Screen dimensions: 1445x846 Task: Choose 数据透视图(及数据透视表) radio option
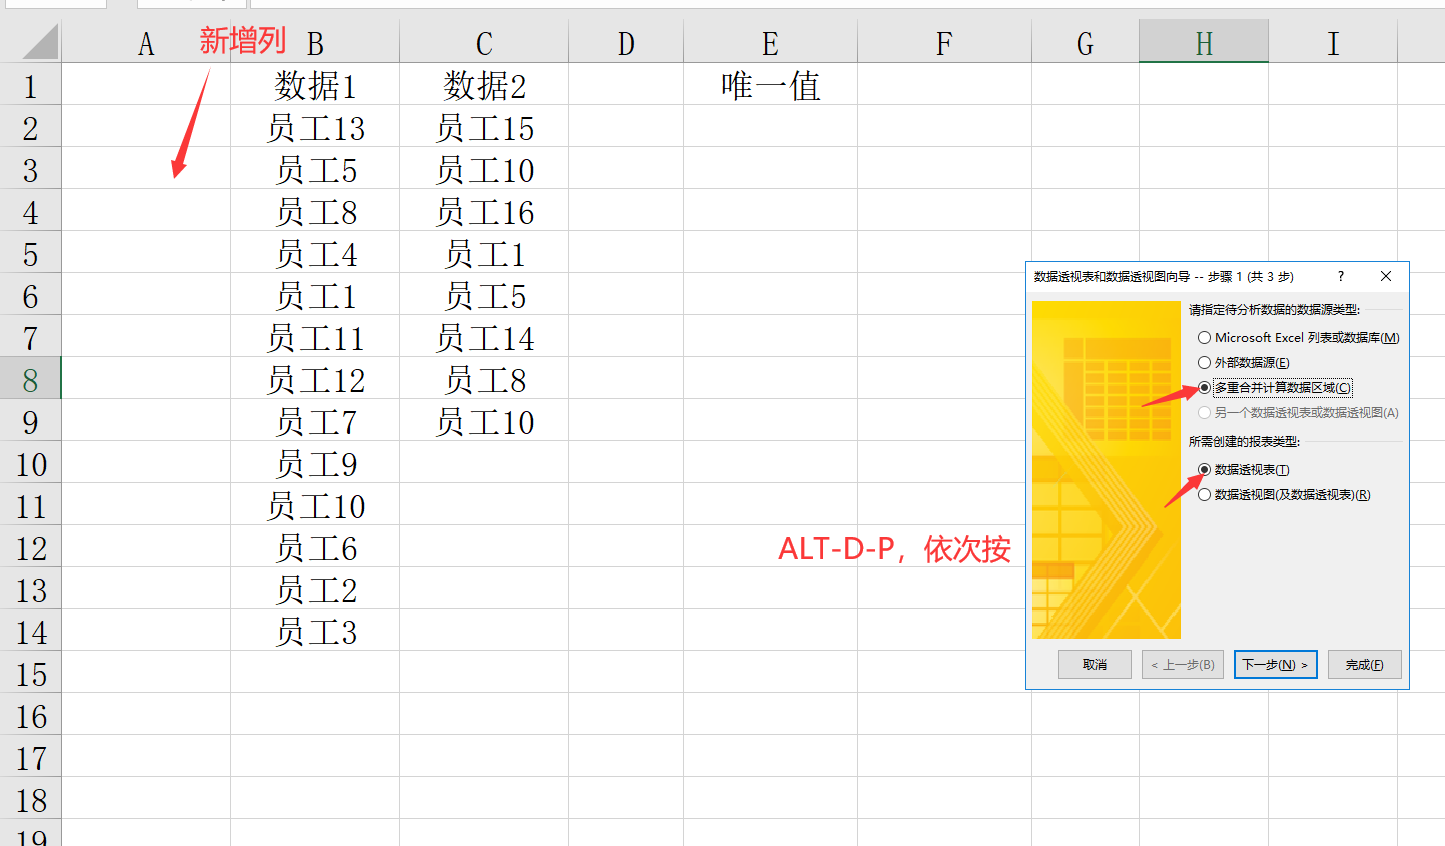[x=1284, y=495]
